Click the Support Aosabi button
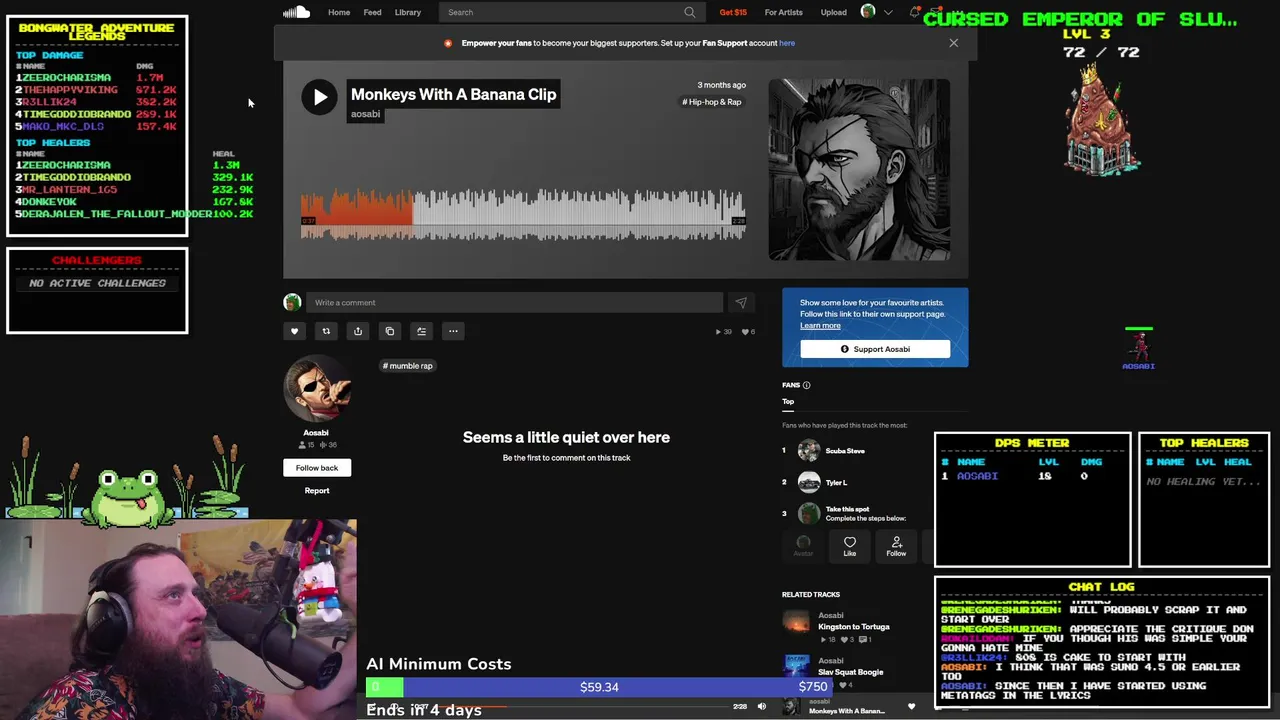 point(875,349)
